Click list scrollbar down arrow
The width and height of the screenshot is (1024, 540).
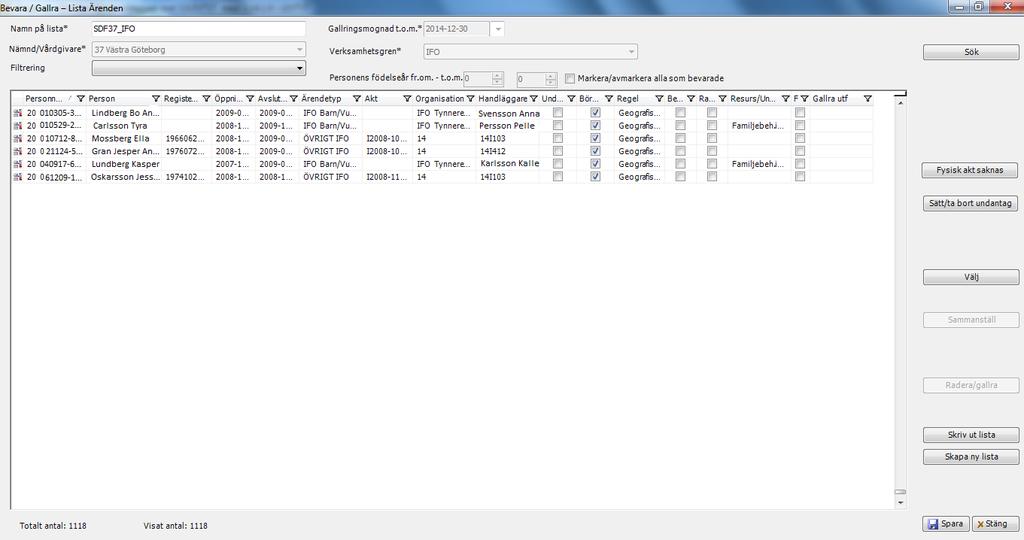(901, 503)
